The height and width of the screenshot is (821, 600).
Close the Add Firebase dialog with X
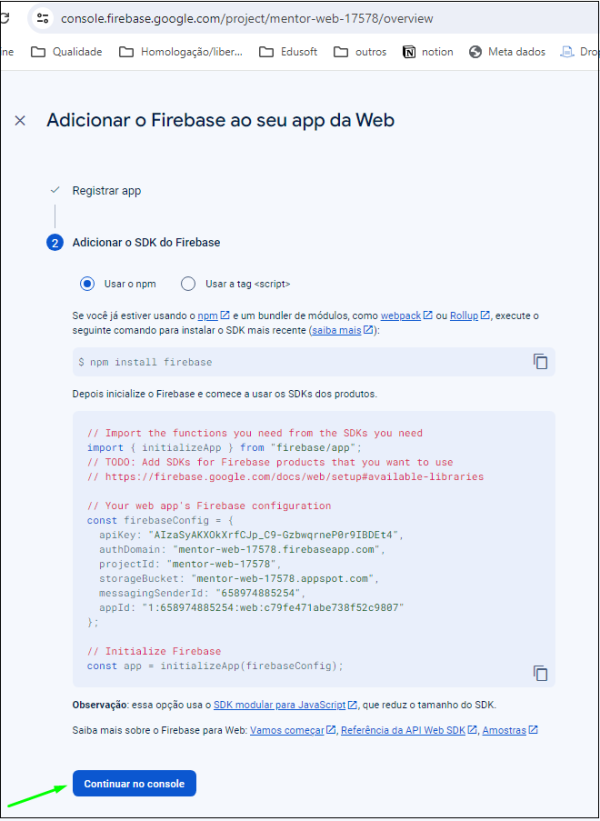pyautogui.click(x=20, y=121)
